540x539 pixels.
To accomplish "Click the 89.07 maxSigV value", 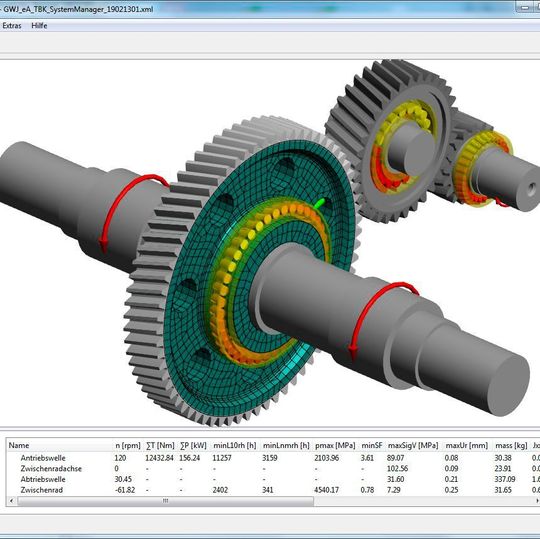I will (395, 458).
